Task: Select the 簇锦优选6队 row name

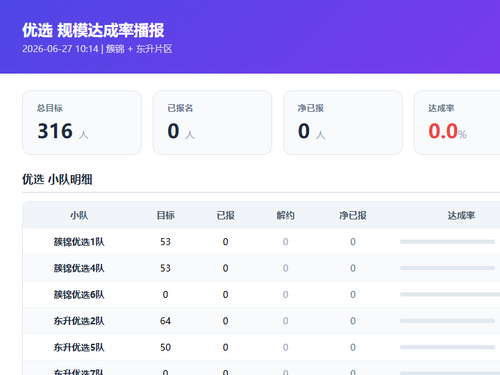Action: point(79,294)
